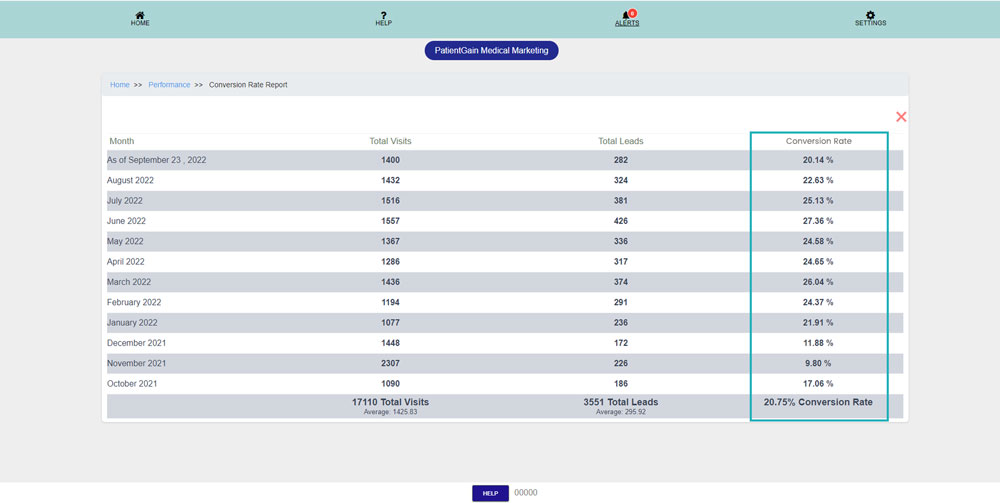This screenshot has height=503, width=1000.
Task: Click the 324 leads value for August
Action: (621, 180)
